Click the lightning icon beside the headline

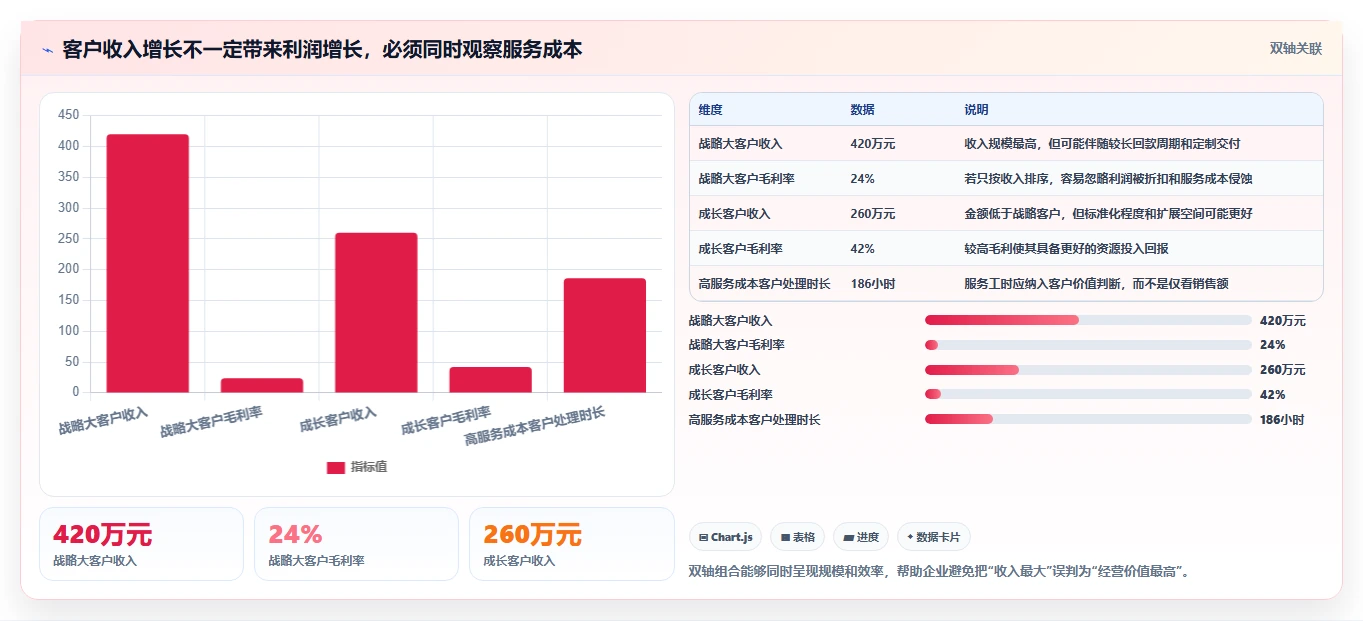[48, 50]
